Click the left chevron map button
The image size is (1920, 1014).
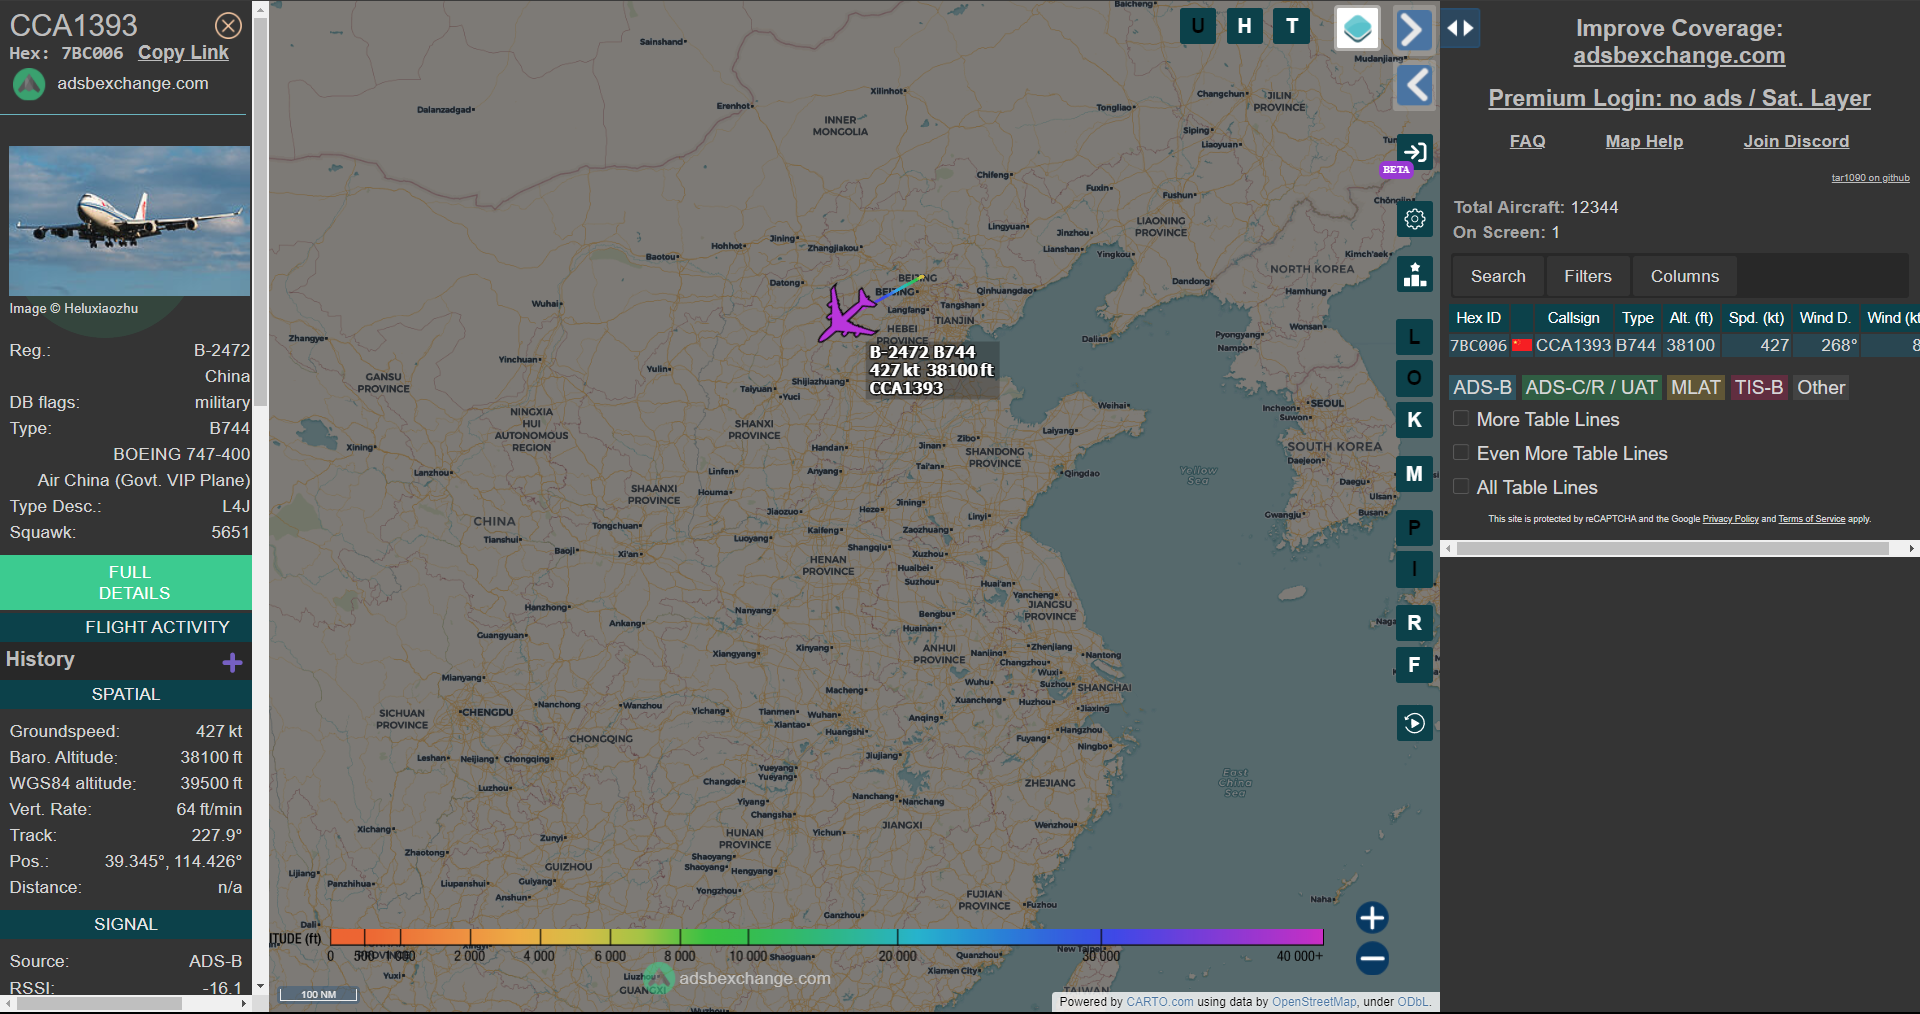click(x=1413, y=86)
